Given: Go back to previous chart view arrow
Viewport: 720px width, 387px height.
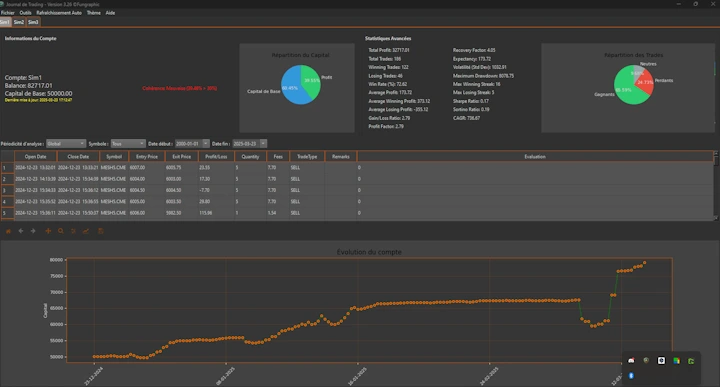Looking at the screenshot, I should 21,231.
